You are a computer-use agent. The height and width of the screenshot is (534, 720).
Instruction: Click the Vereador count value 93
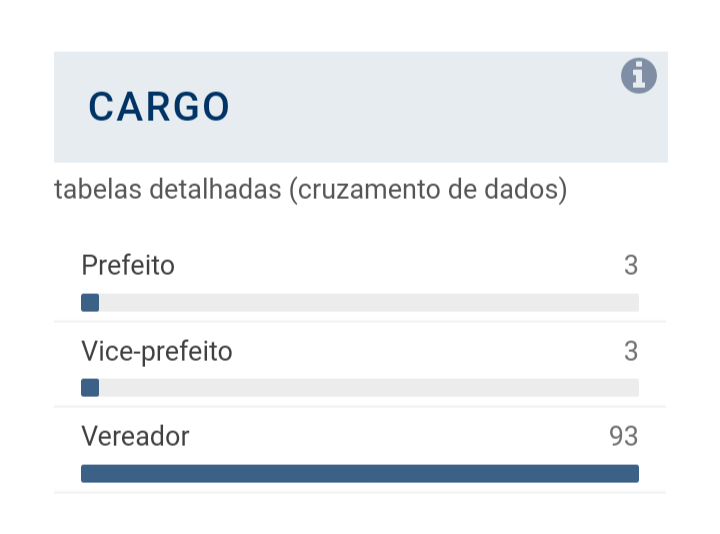(624, 436)
